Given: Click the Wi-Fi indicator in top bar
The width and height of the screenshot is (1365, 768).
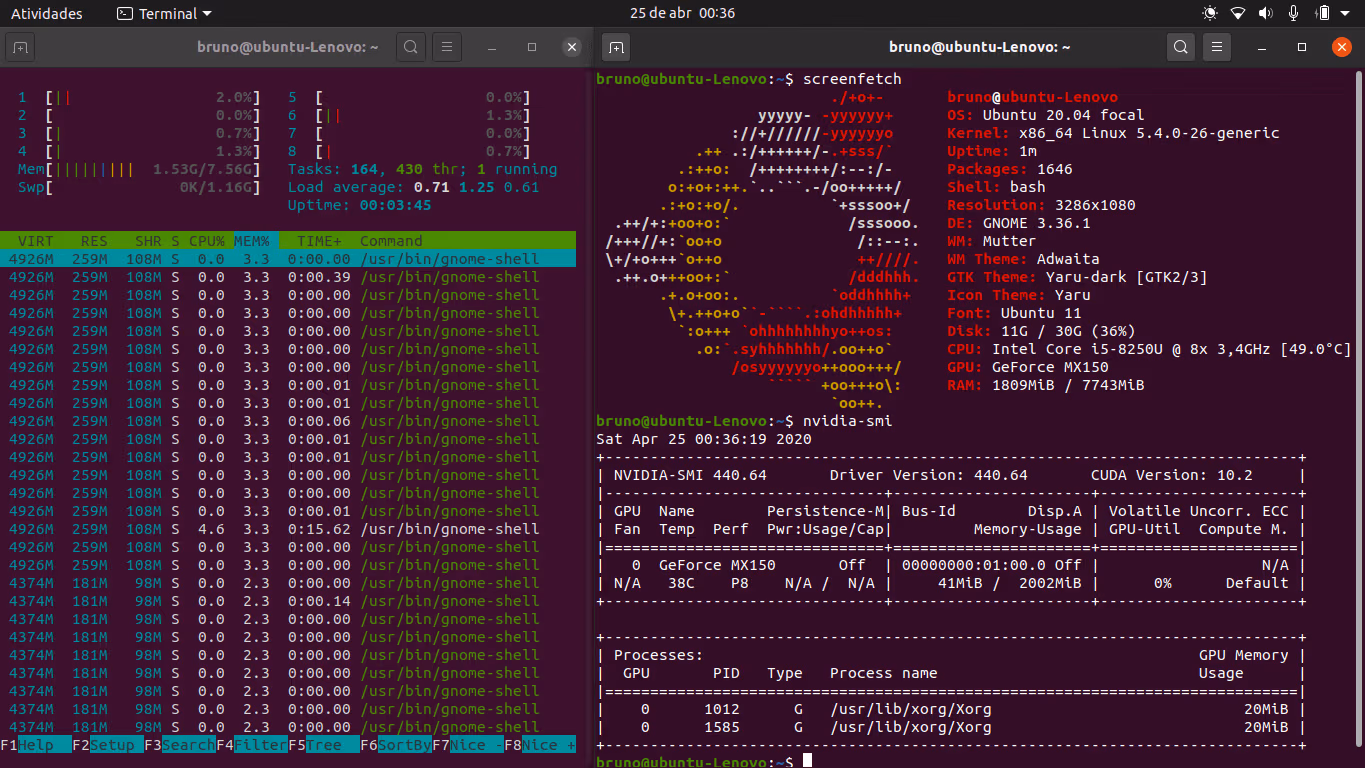Looking at the screenshot, I should [1238, 14].
